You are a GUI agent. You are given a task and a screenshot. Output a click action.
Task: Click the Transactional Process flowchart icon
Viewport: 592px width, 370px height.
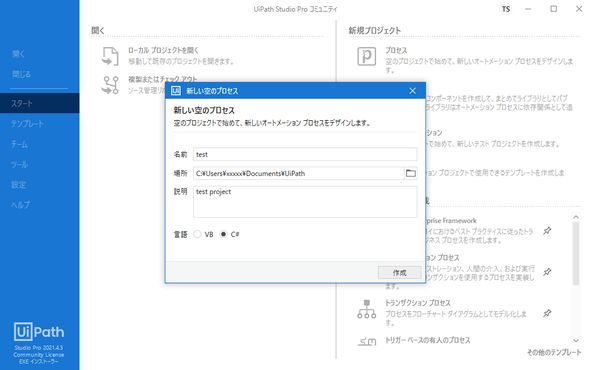367,309
